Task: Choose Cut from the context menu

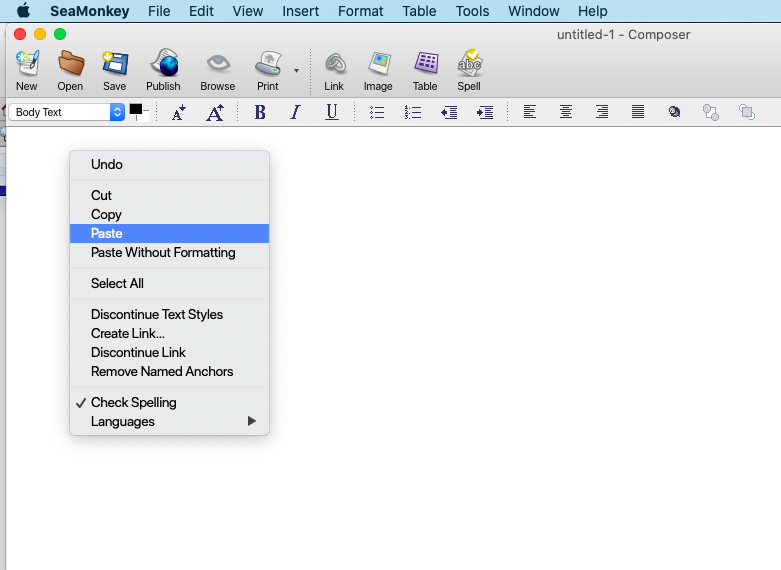Action: tap(169, 195)
